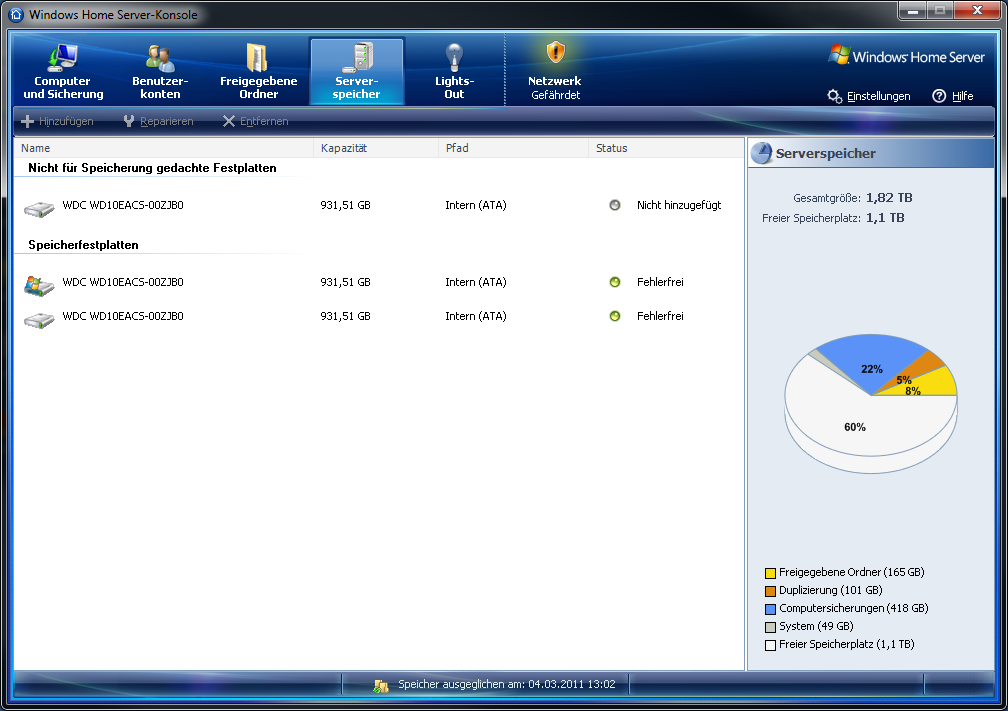Click the last drive's disk icon

39,320
